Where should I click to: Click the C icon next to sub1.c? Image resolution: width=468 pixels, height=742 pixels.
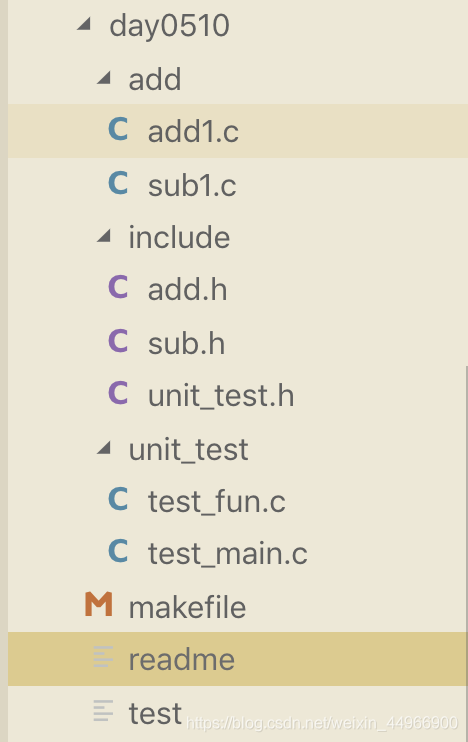pos(118,183)
